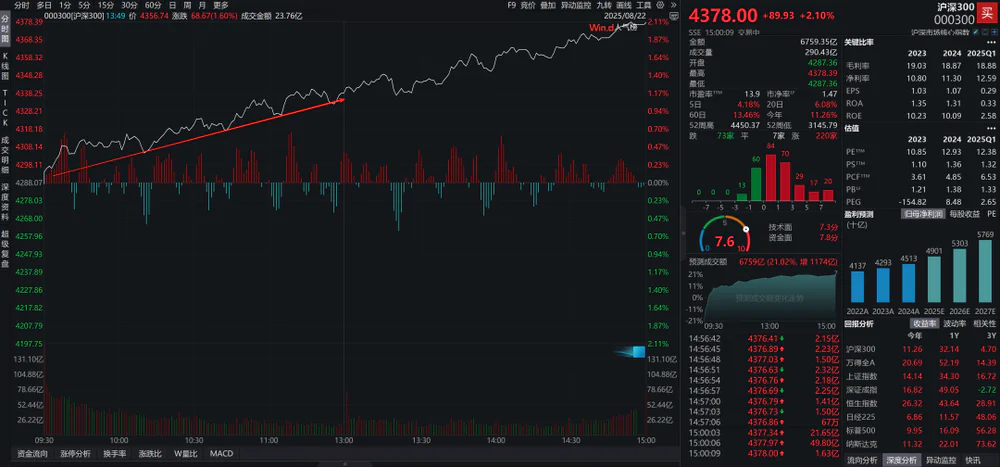Click the plus add icon under buy button
The image size is (1000, 467).
click(994, 32)
